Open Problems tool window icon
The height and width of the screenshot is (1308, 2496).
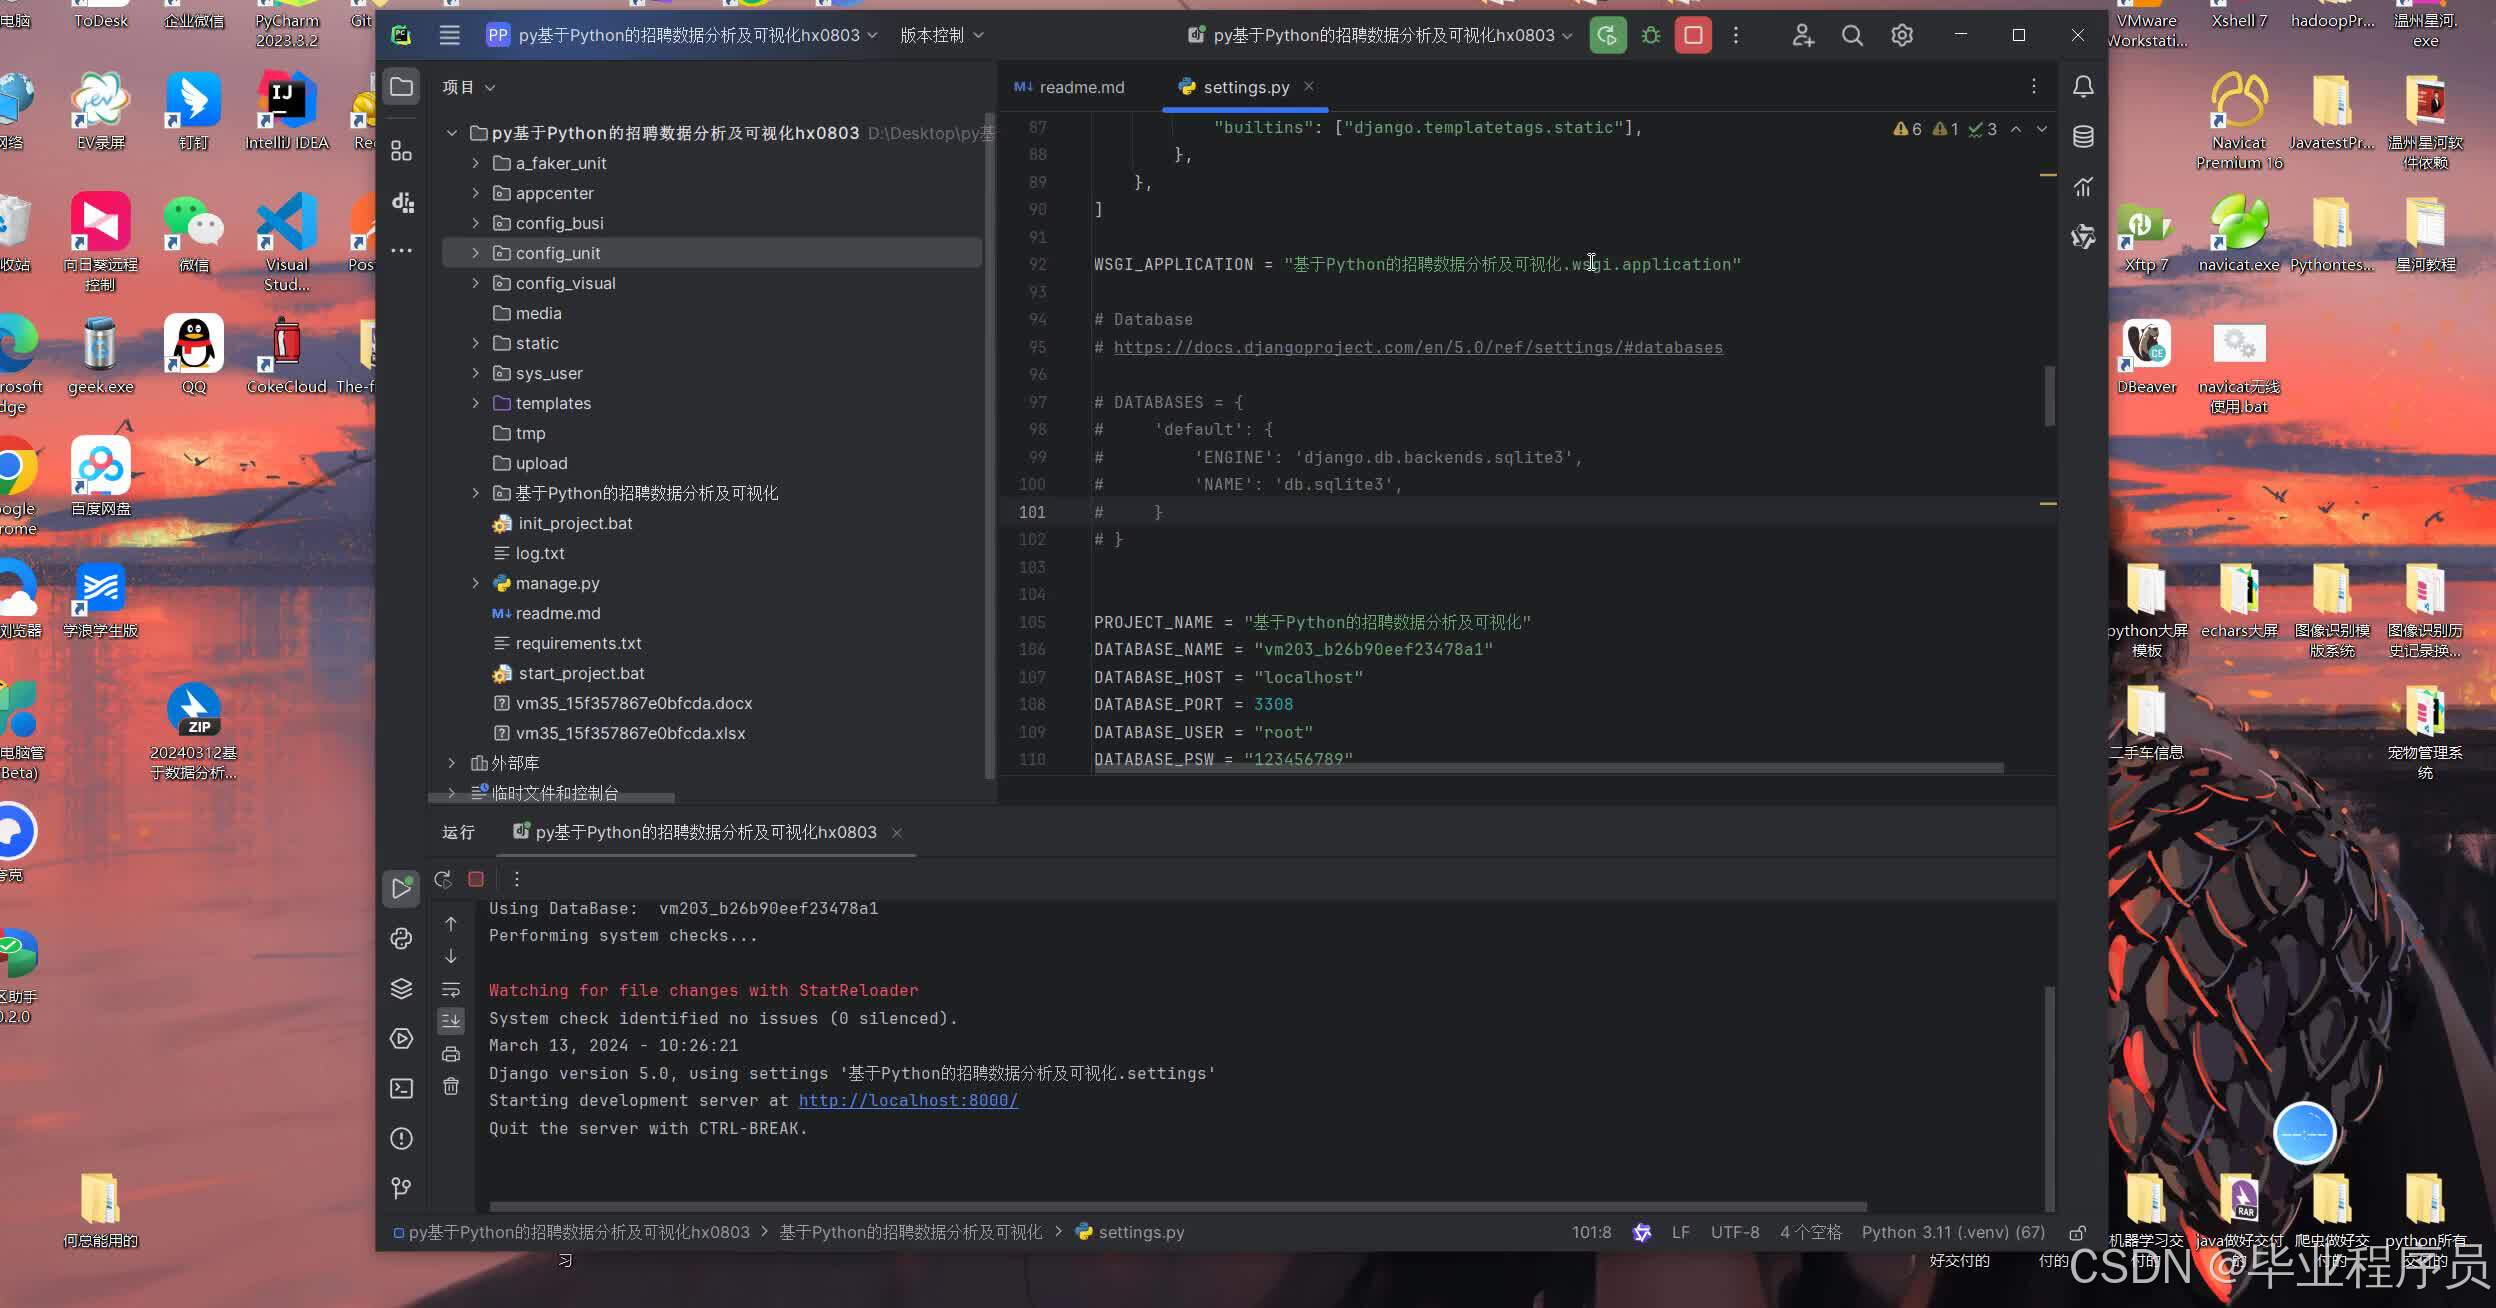click(401, 1138)
